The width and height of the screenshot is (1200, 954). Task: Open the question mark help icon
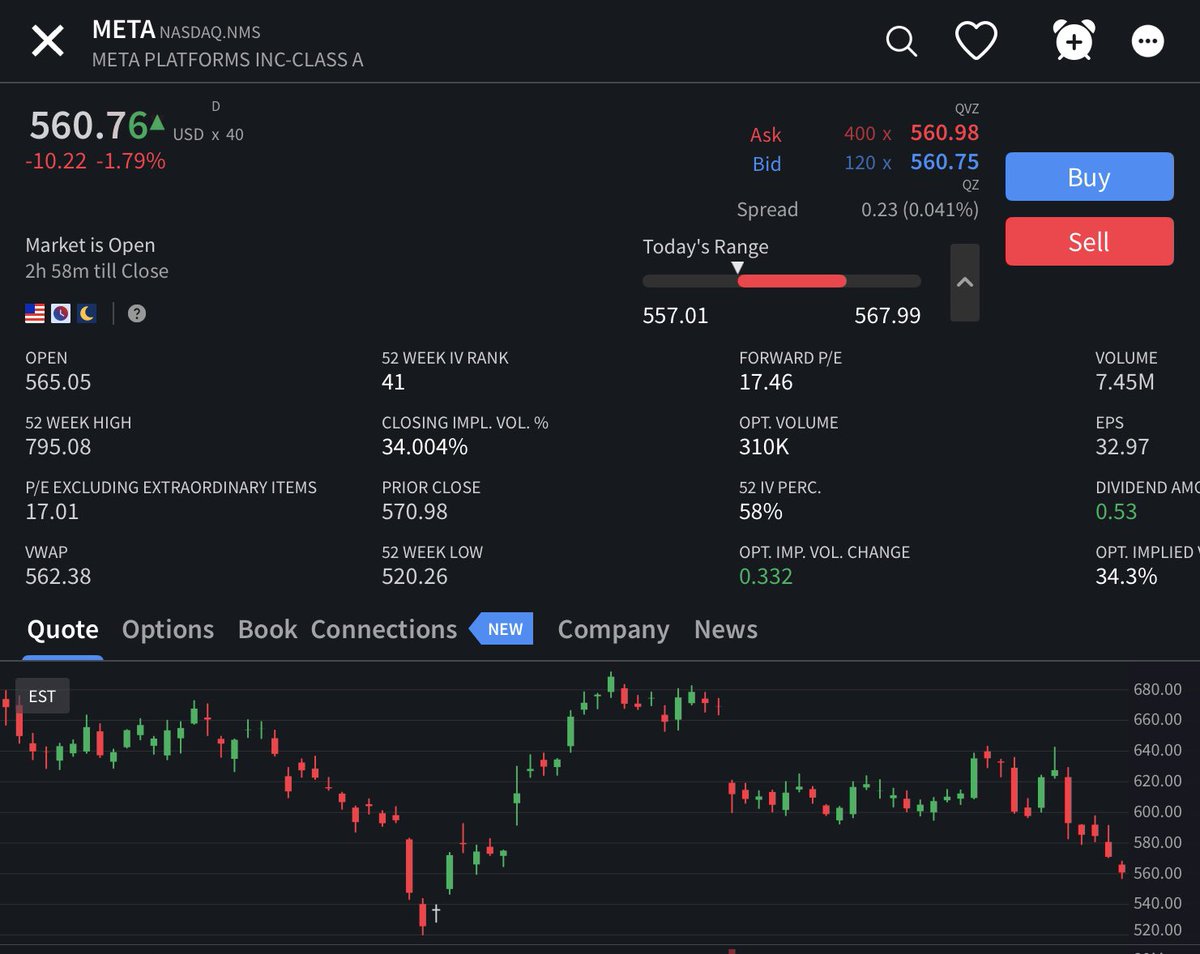[137, 313]
